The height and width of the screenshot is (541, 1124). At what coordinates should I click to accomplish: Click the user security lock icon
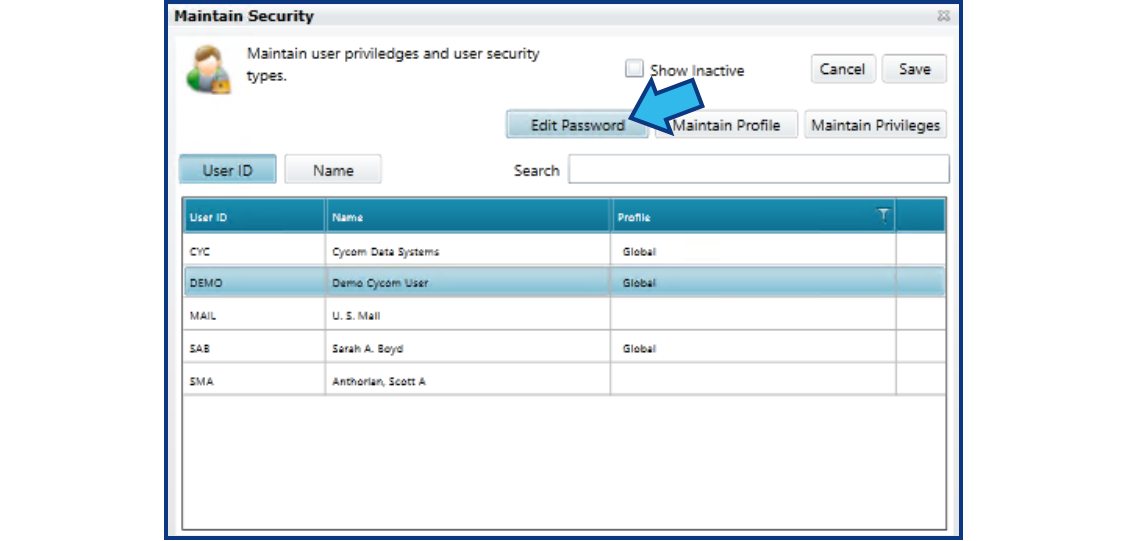208,70
